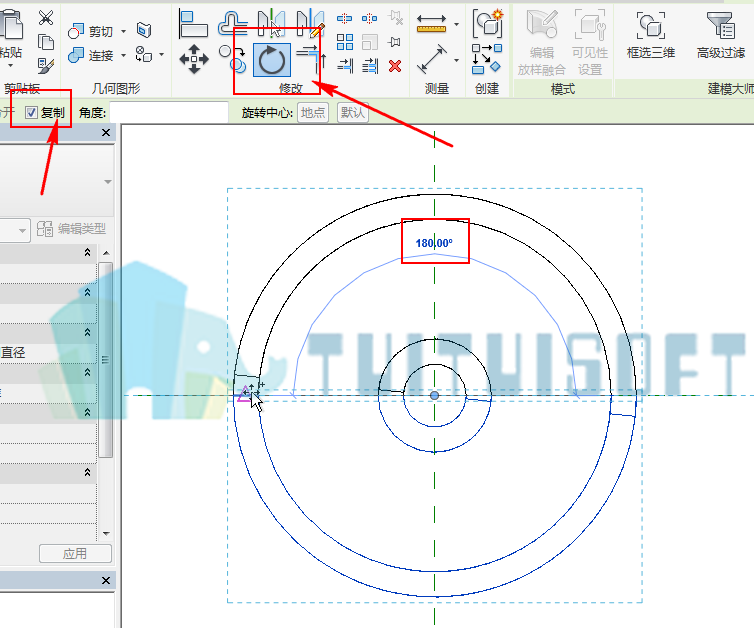Click the 角度 input field
This screenshot has width=754, height=628.
(169, 113)
